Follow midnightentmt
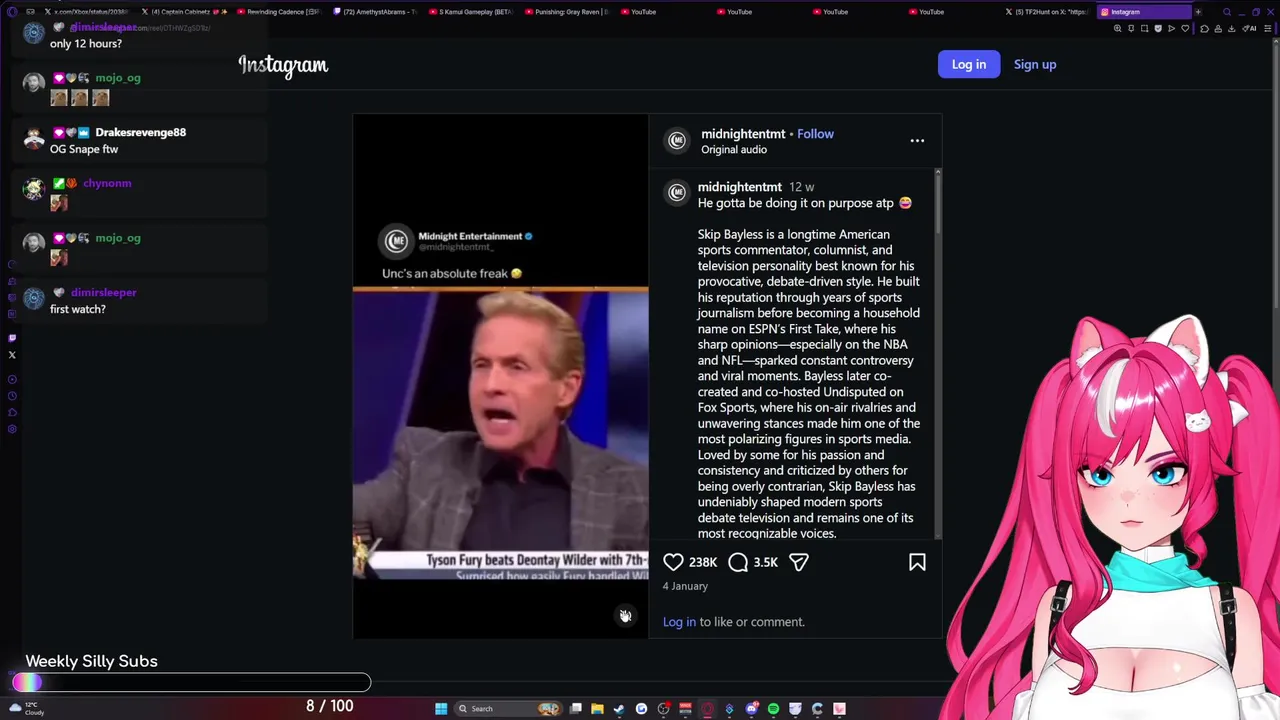The height and width of the screenshot is (720, 1280). 815,134
